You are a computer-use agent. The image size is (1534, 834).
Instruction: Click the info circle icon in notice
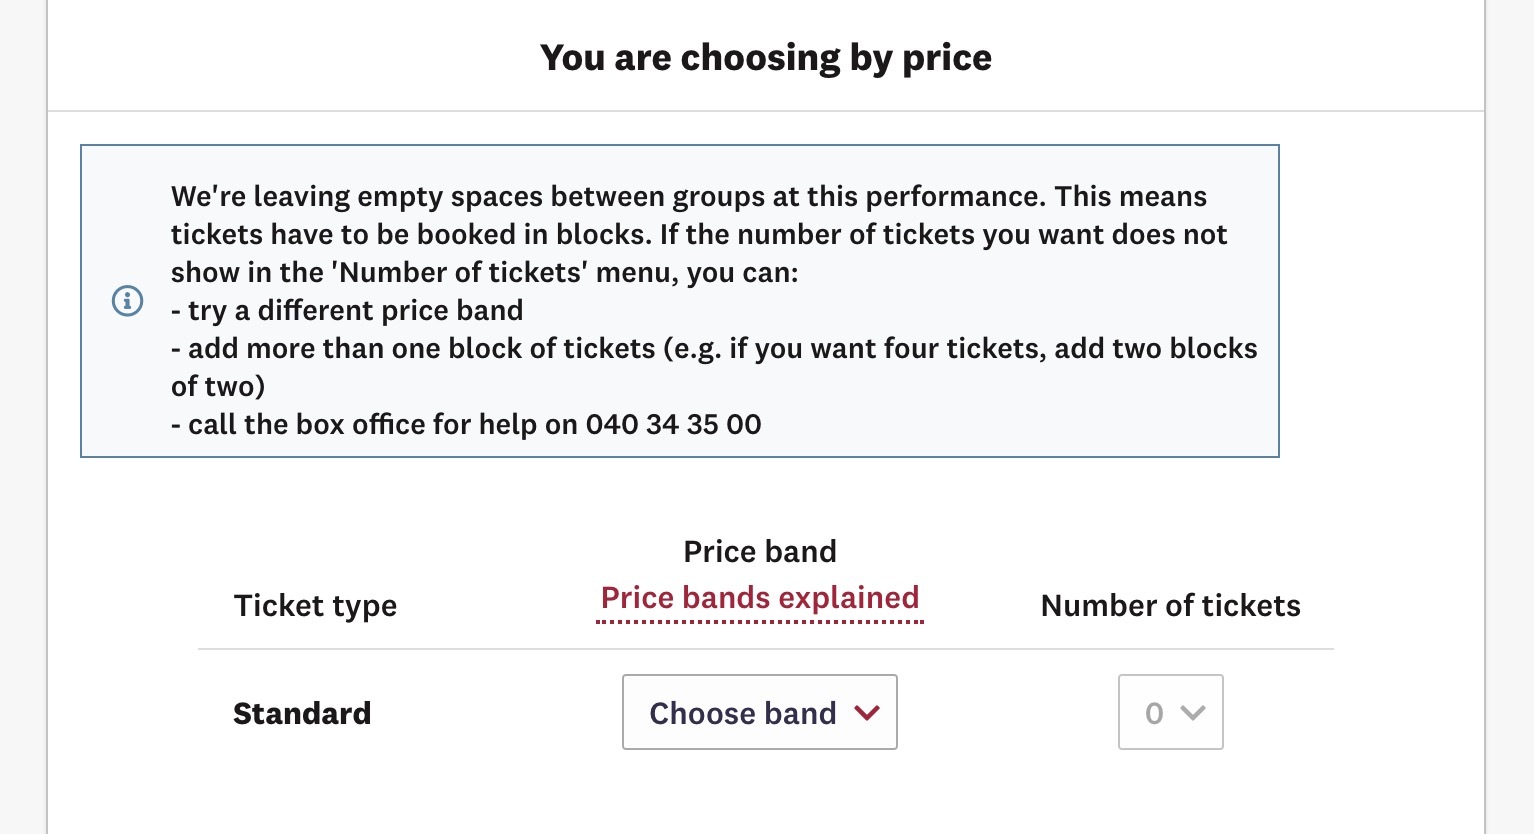(x=127, y=301)
